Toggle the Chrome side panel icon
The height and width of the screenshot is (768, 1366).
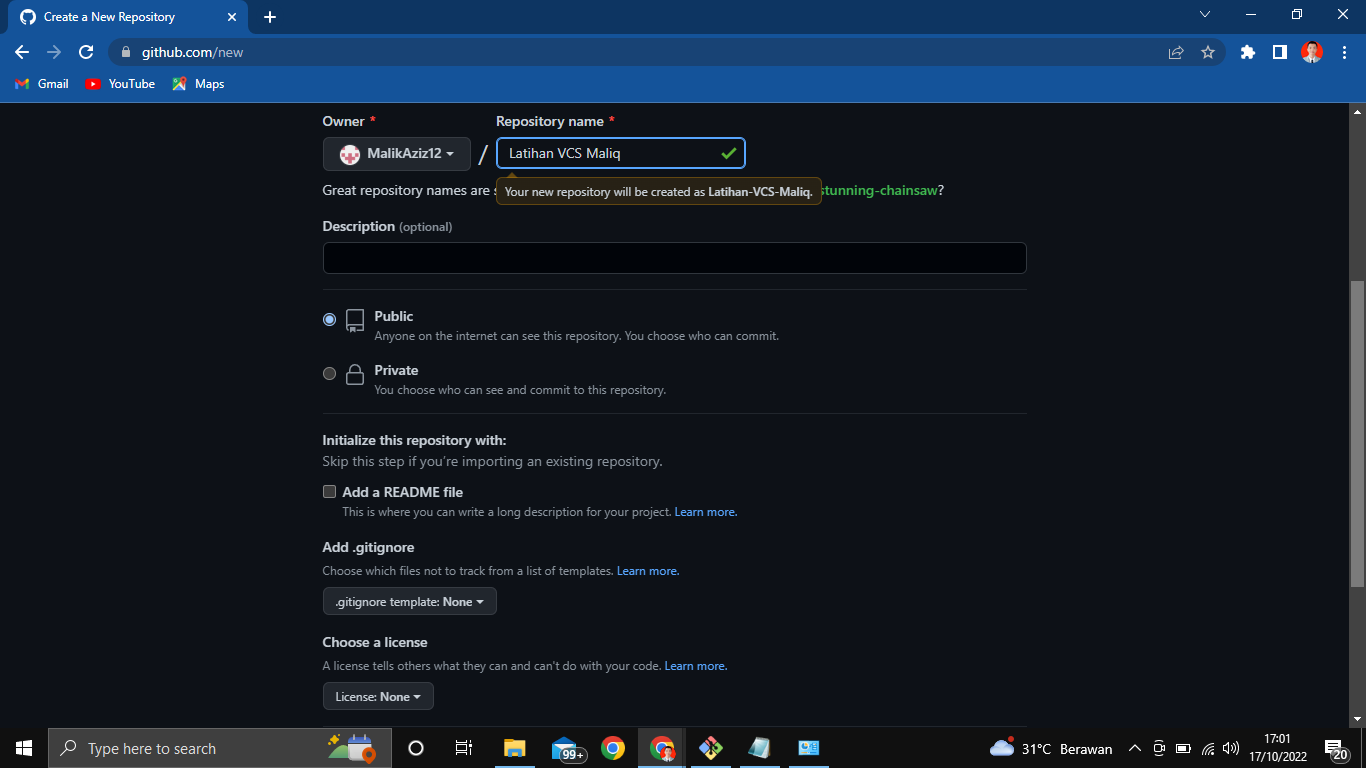(1279, 52)
